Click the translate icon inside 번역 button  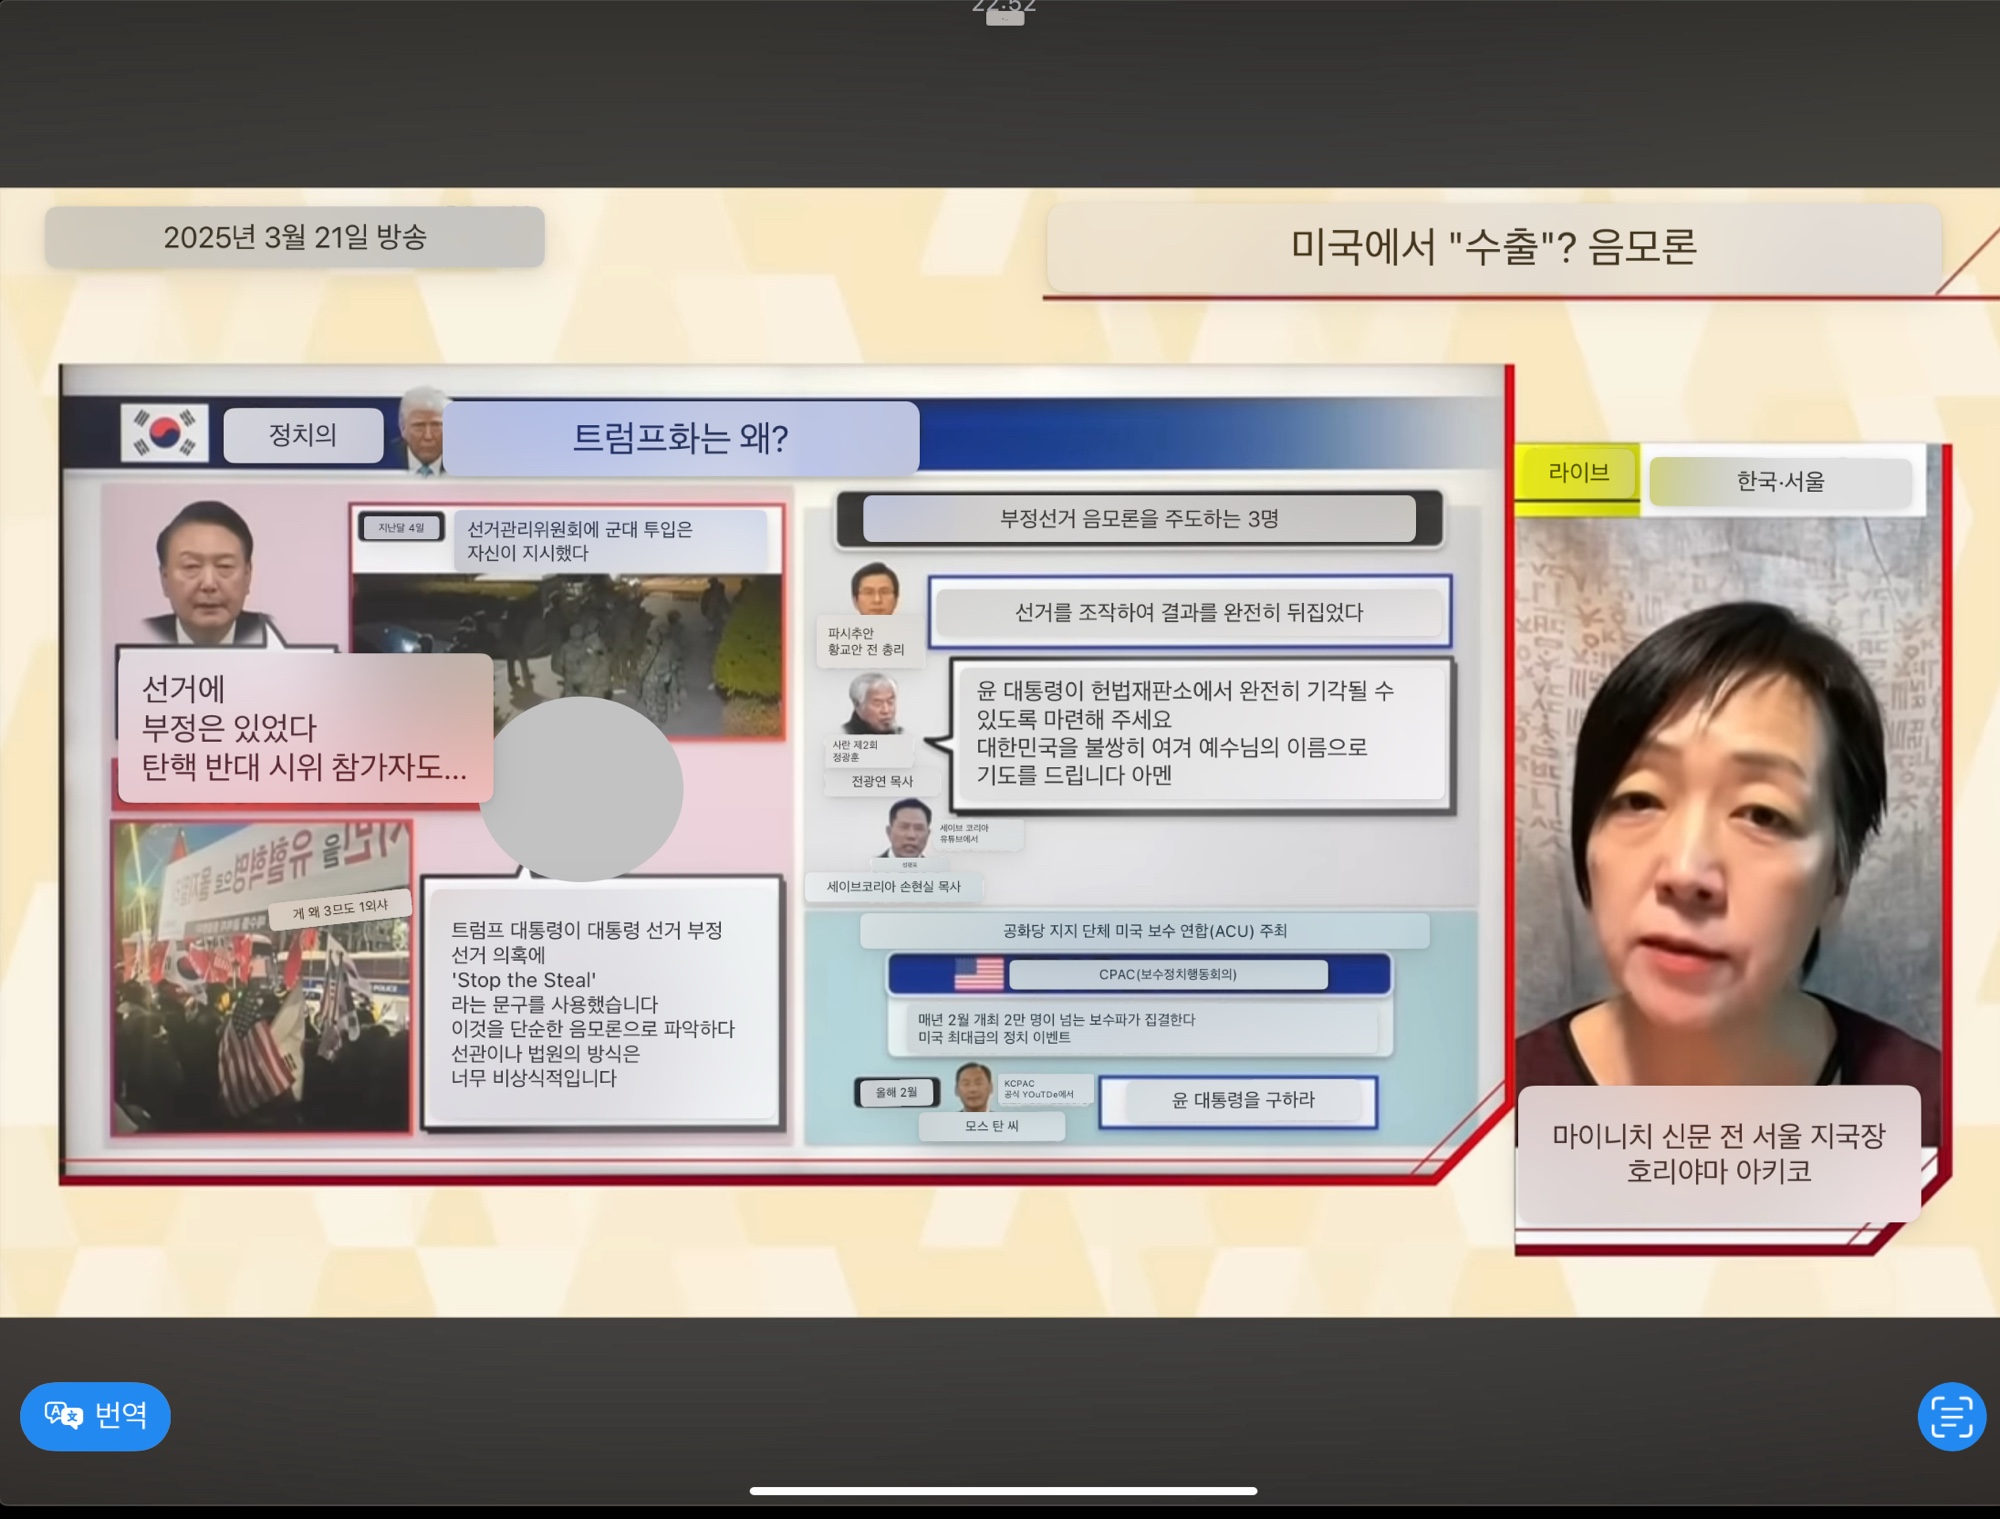coord(63,1415)
